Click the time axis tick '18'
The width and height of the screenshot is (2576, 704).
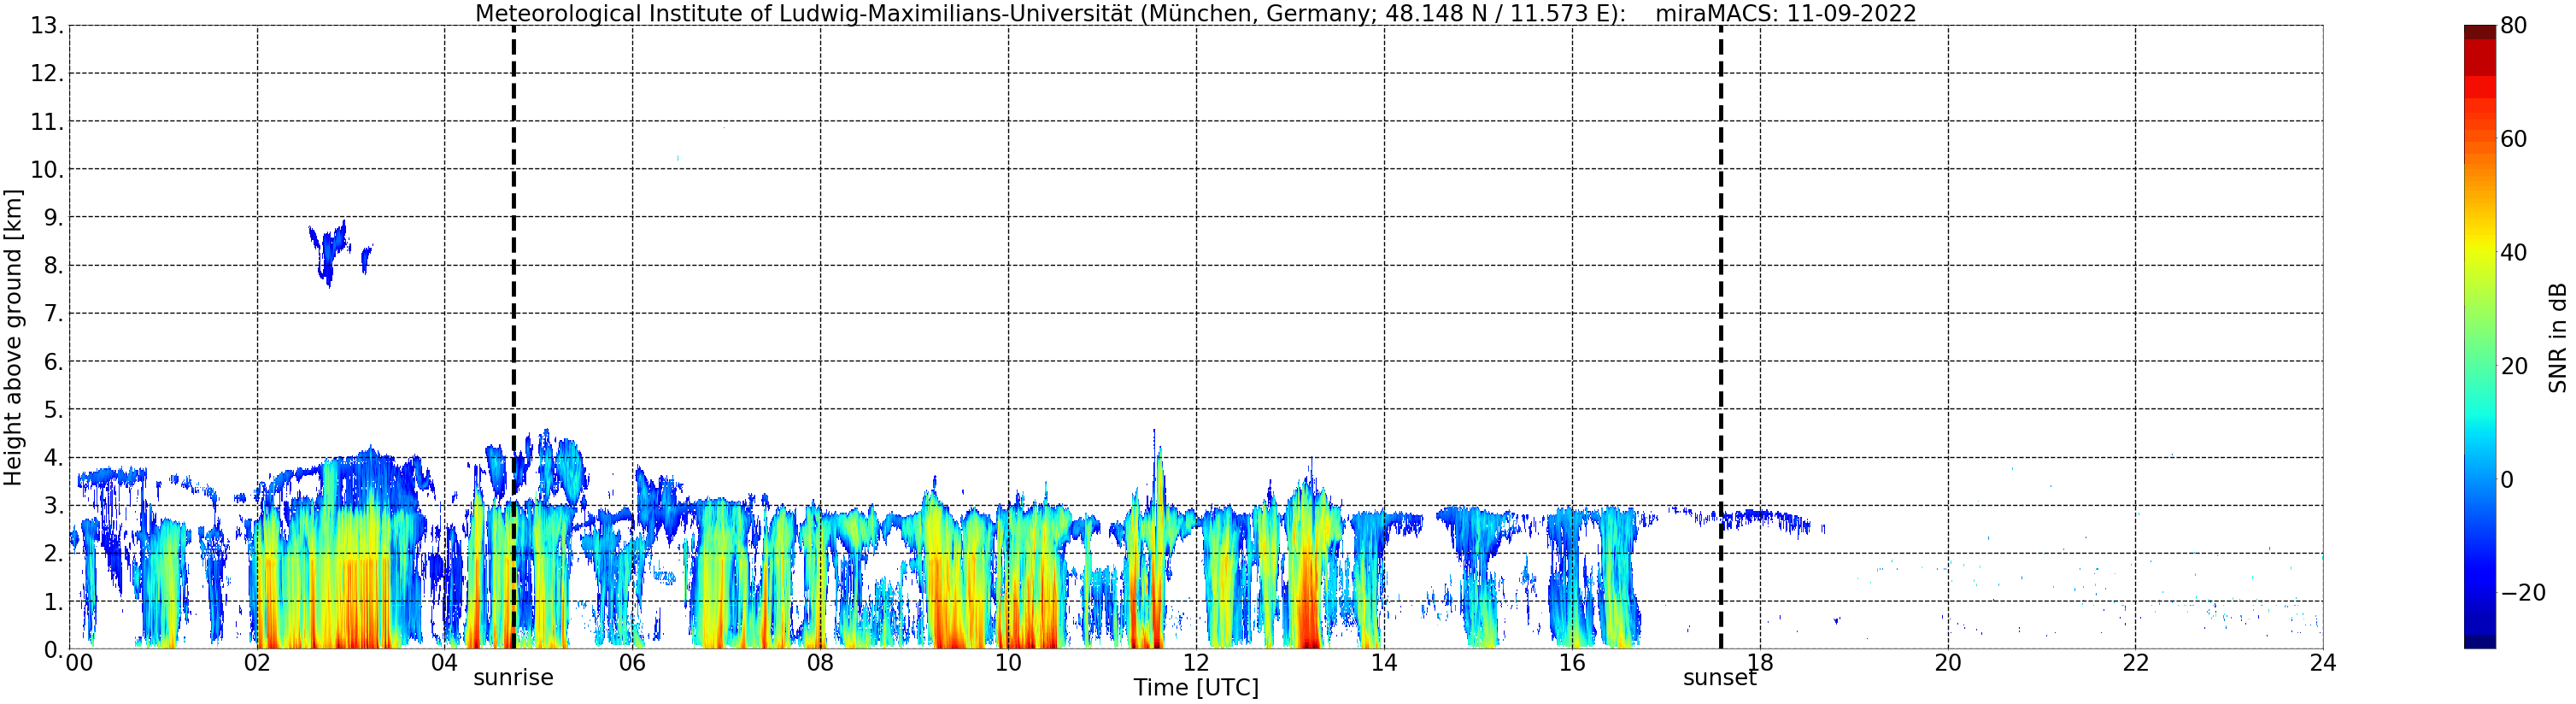(1760, 663)
